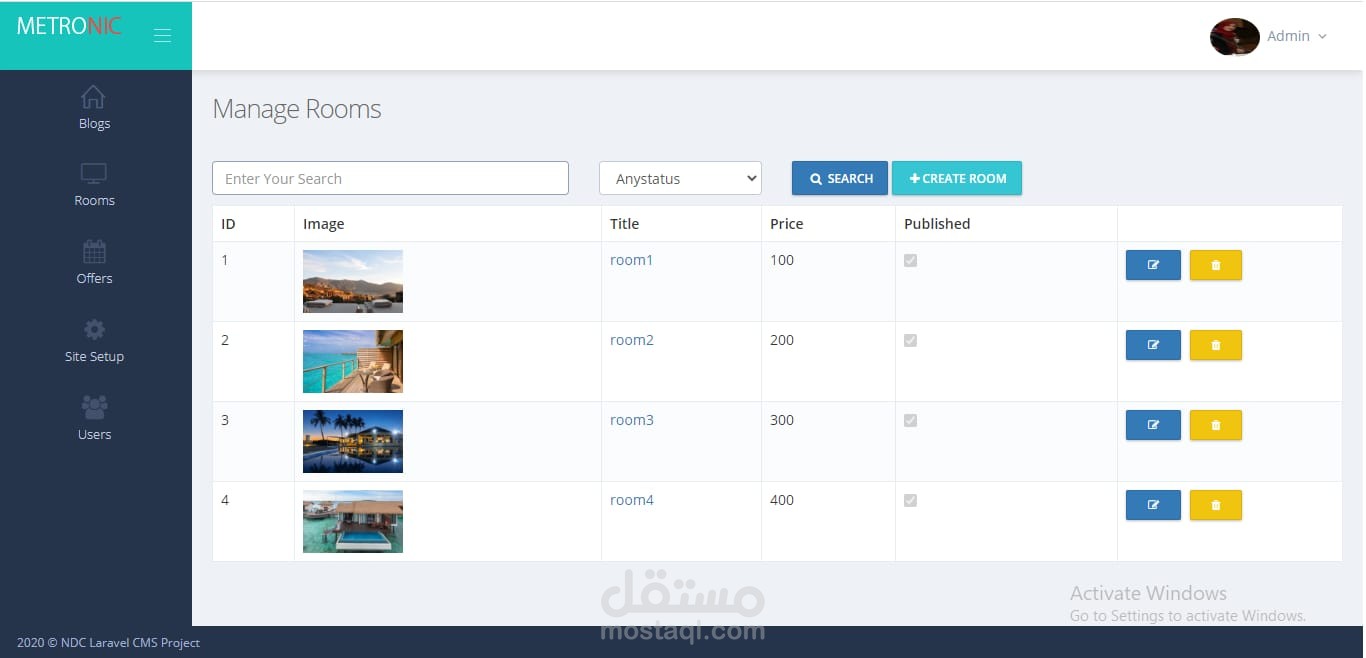Viewport: 1366px width, 658px height.
Task: Open the Anystatus dropdown
Action: (x=680, y=178)
